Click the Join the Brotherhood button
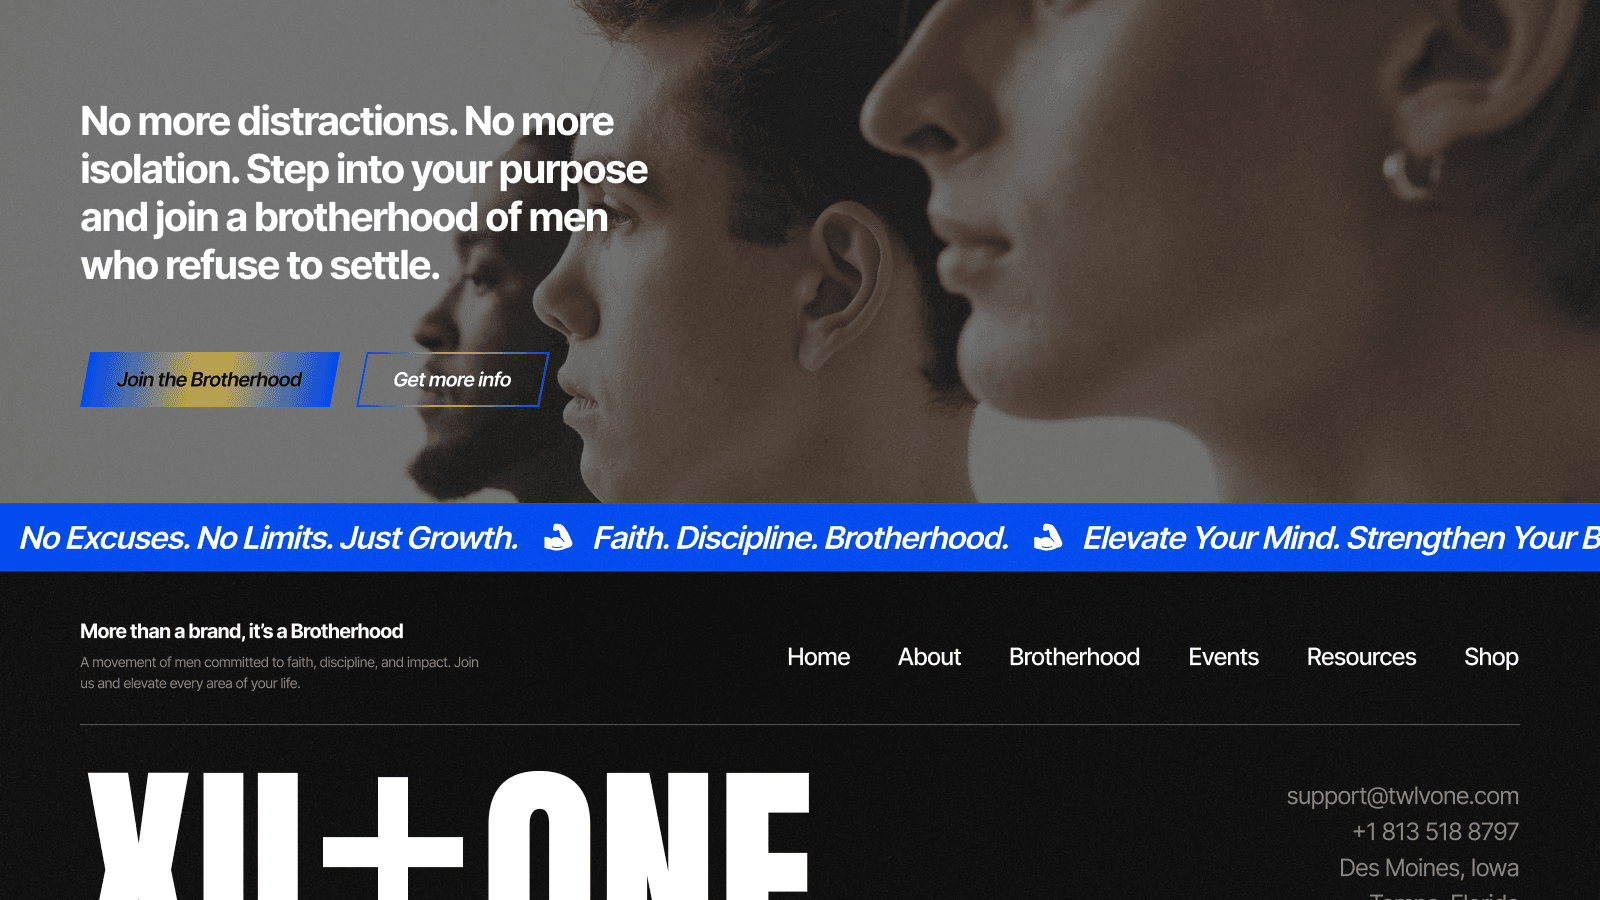Image resolution: width=1600 pixels, height=900 pixels. tap(210, 379)
